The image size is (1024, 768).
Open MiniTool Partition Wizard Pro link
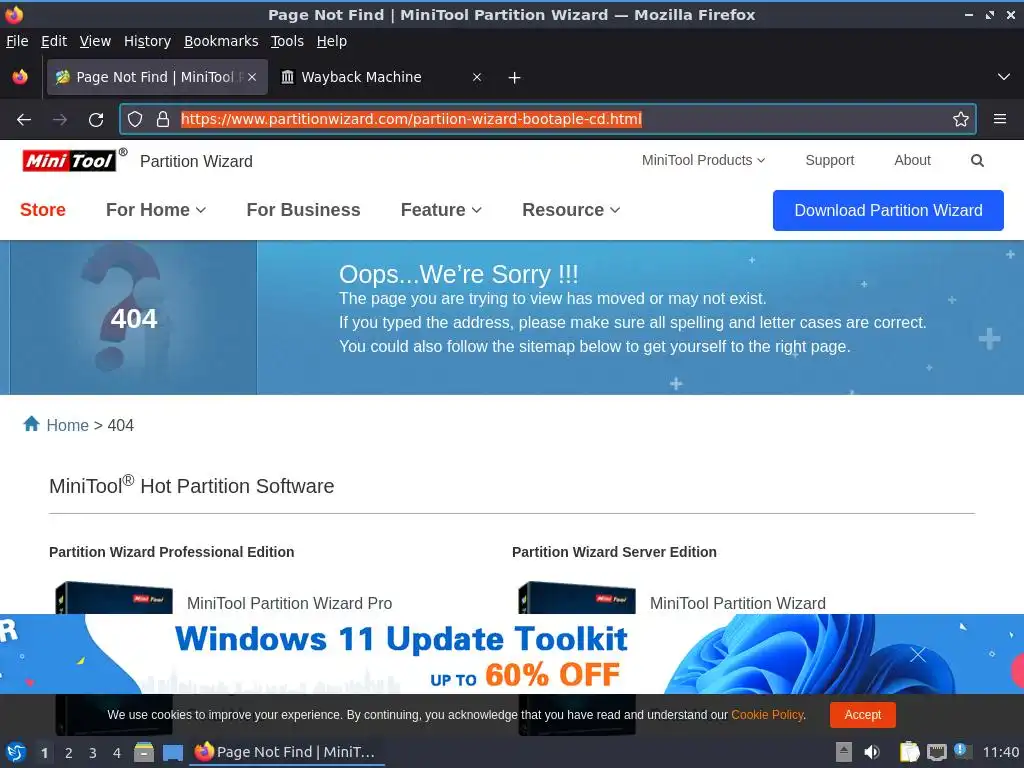(289, 603)
